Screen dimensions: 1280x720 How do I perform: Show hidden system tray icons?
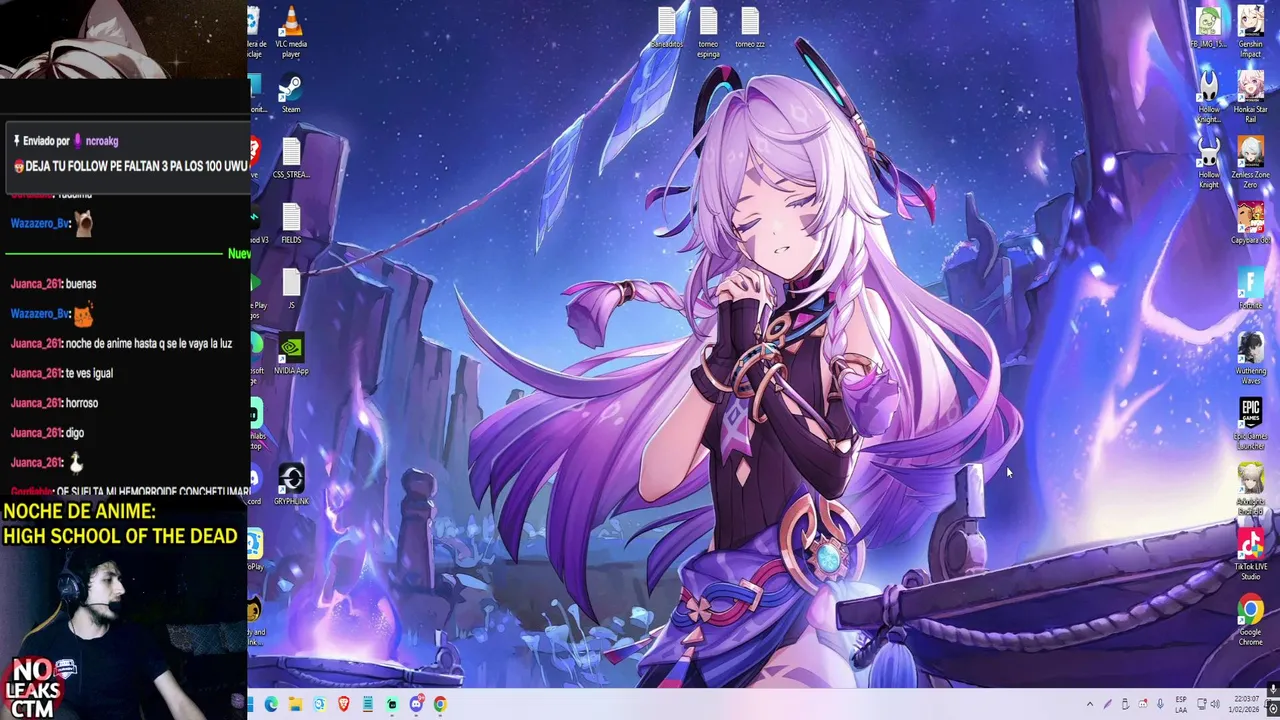pos(1090,705)
